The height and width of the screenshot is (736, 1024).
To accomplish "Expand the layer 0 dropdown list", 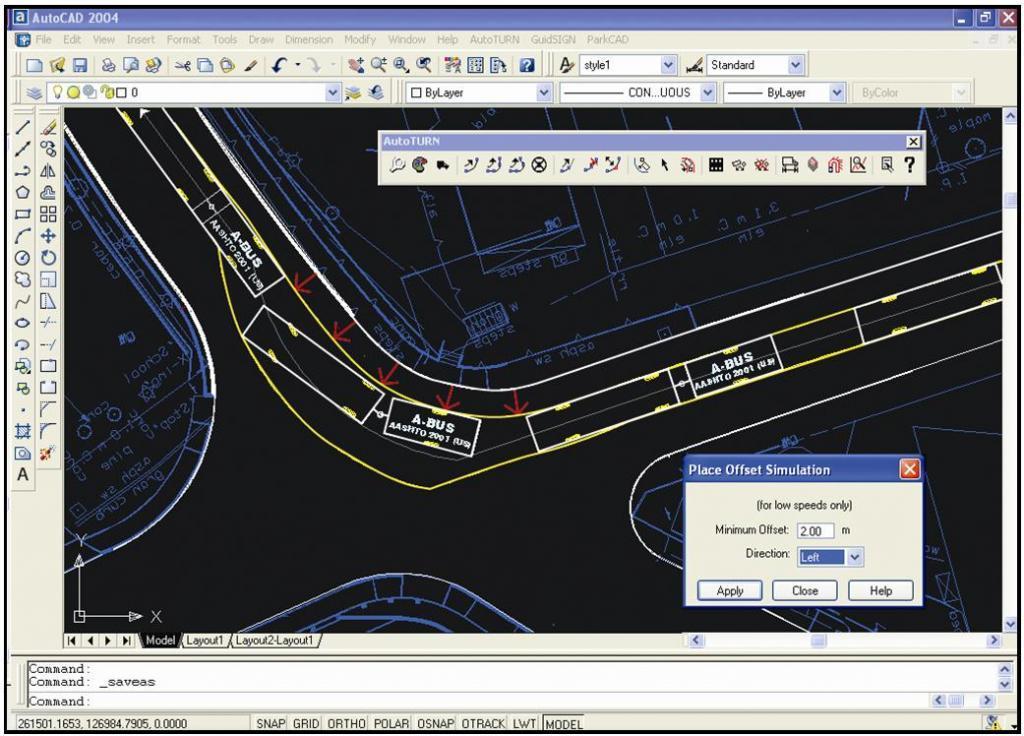I will [x=332, y=93].
